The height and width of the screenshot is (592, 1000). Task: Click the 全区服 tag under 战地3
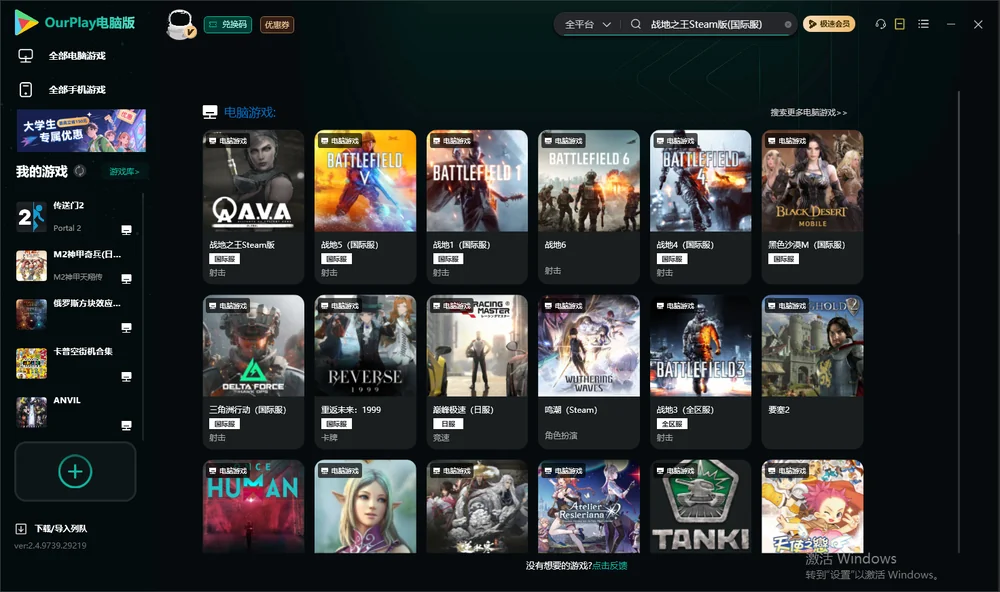pyautogui.click(x=672, y=424)
